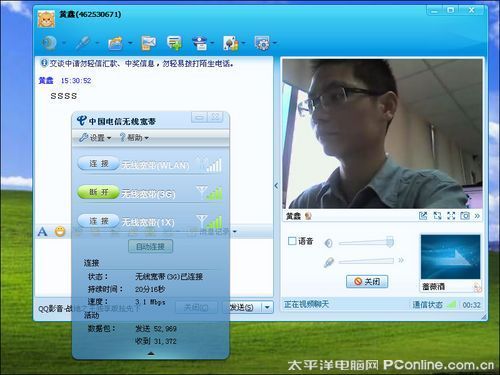The image size is (500, 375).
Task: Open the 设置 settings dropdown menu
Action: 95,138
